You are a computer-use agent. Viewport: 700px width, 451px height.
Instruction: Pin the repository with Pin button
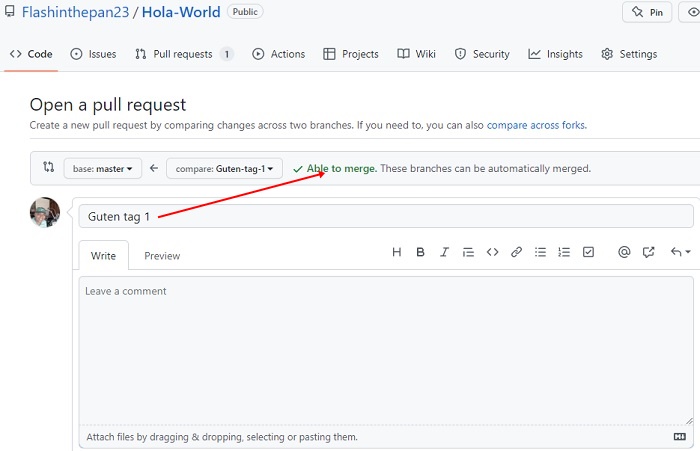point(647,12)
